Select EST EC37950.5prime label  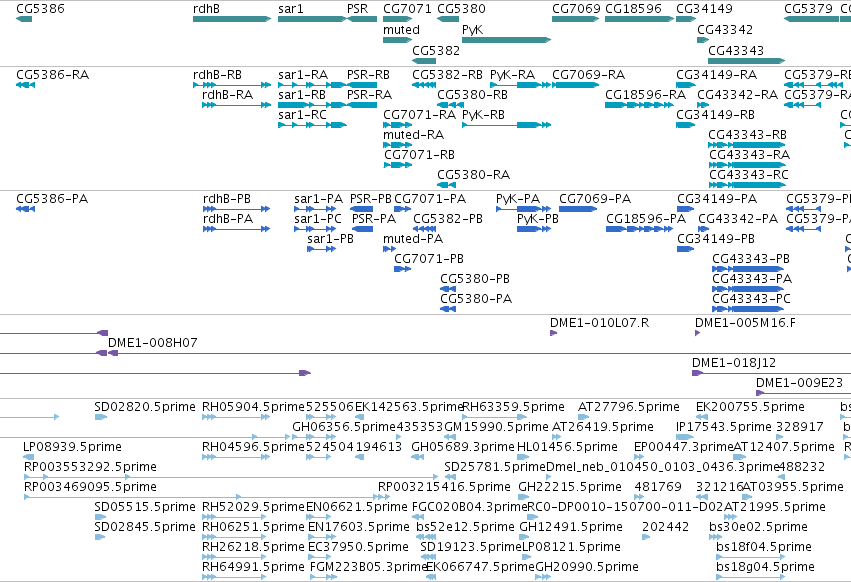tap(358, 547)
